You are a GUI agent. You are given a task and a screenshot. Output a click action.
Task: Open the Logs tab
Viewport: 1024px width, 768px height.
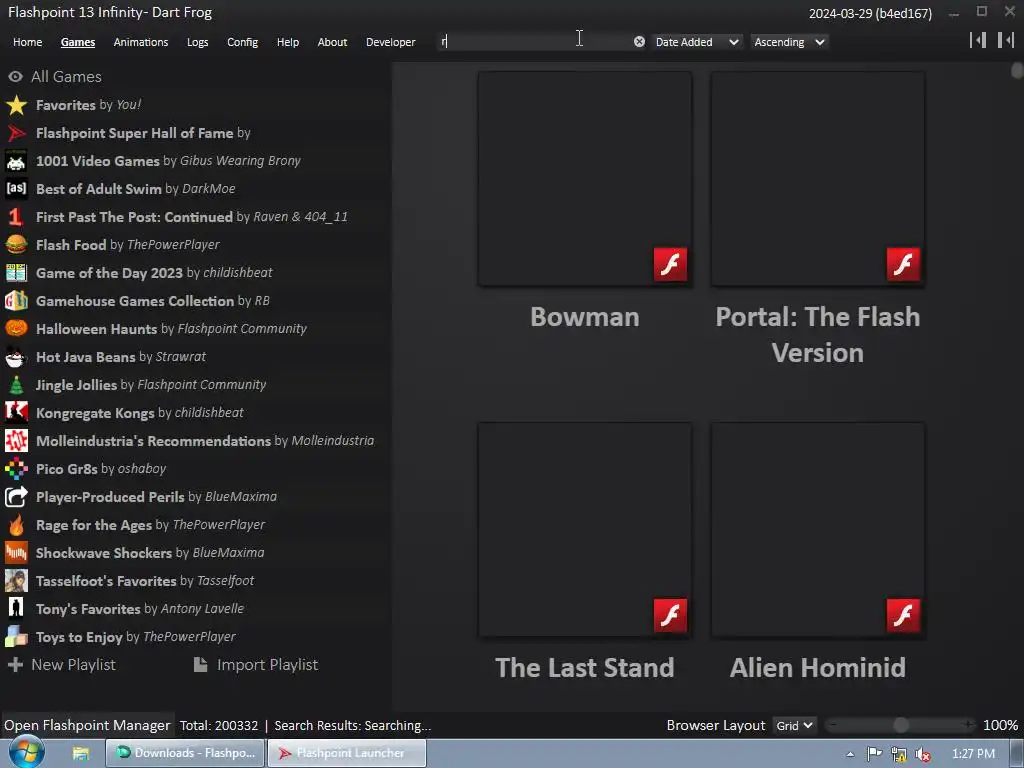coord(197,42)
